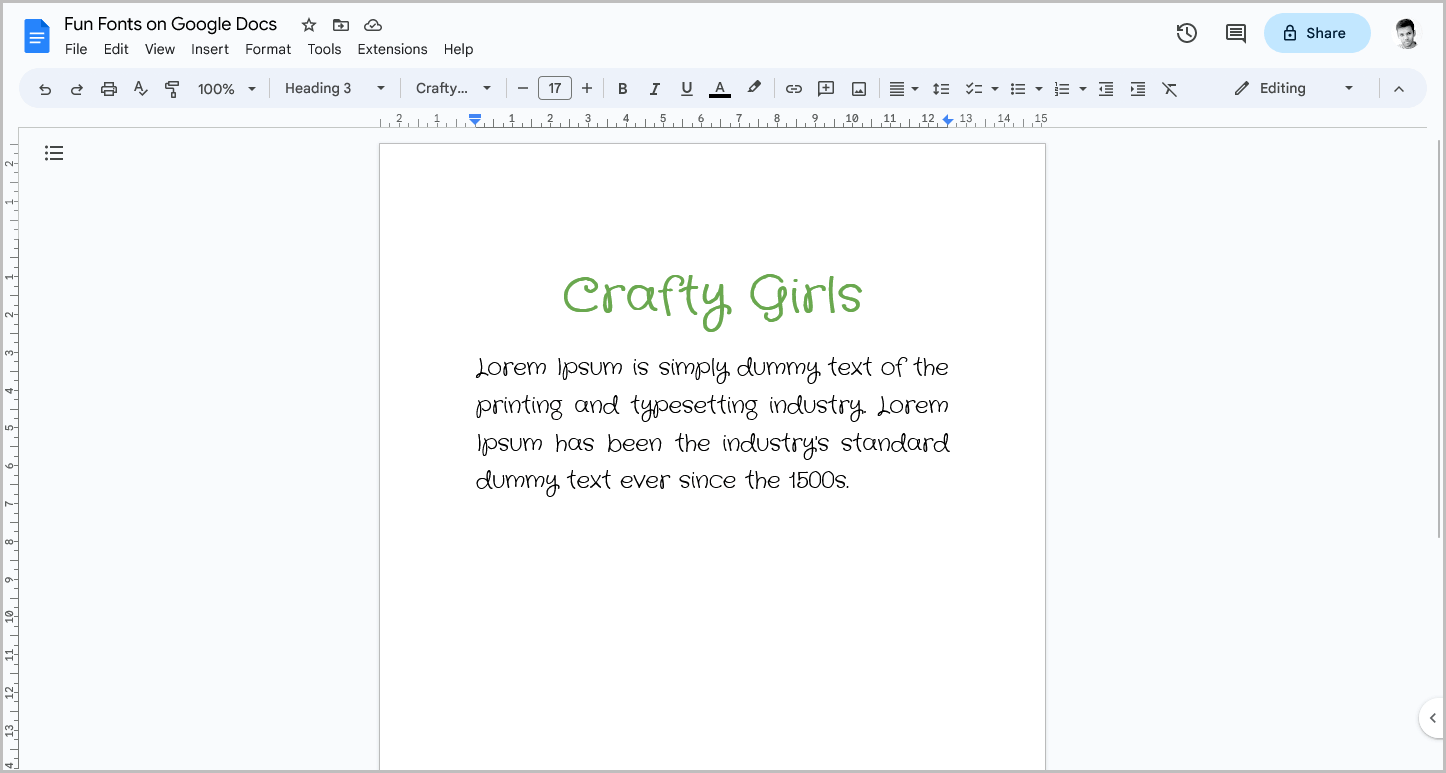Open the text color picker
The height and width of the screenshot is (773, 1446).
click(719, 88)
